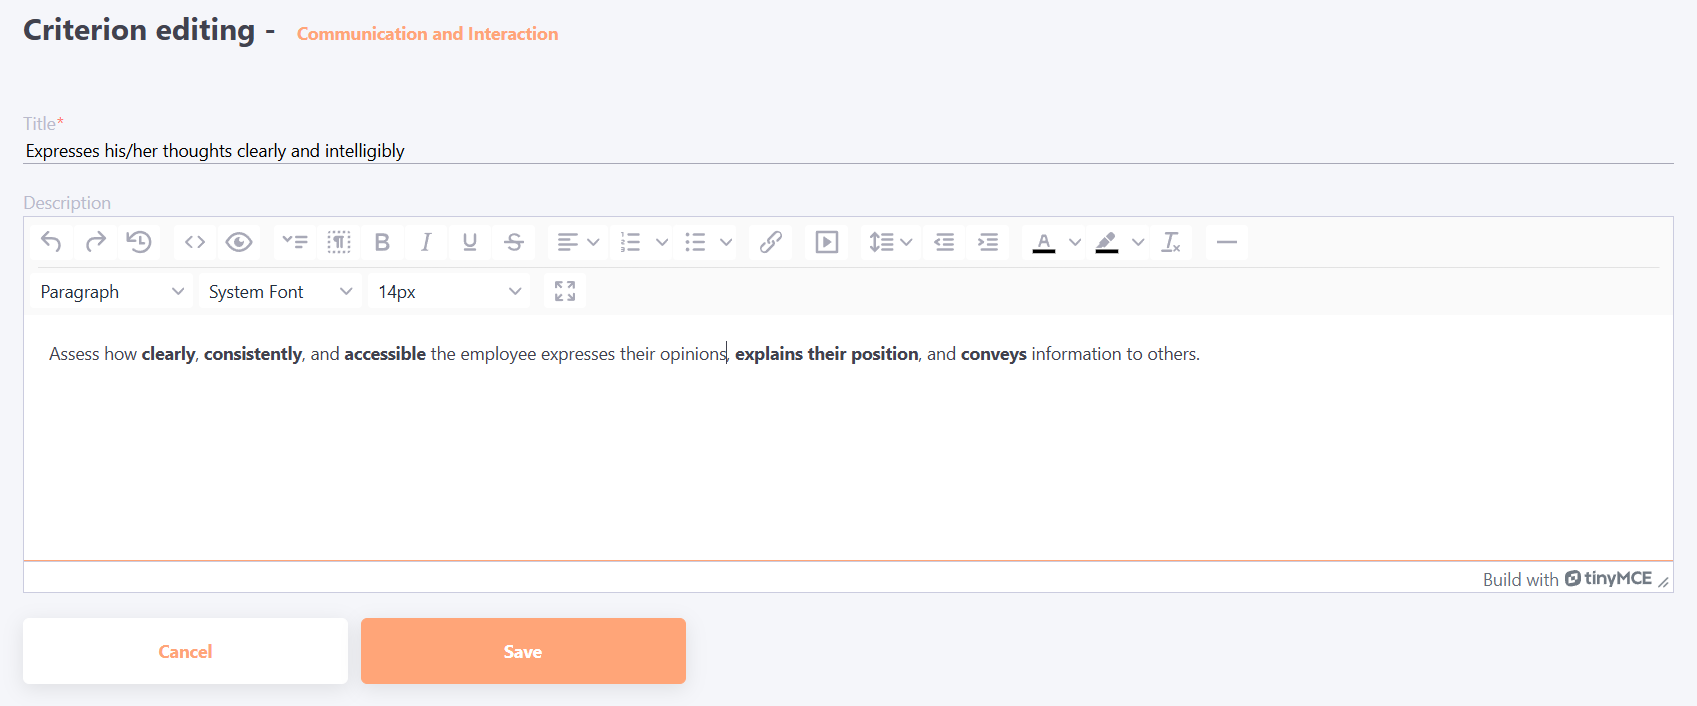The image size is (1697, 706).
Task: Toggle the show invisible characters option
Action: pyautogui.click(x=295, y=242)
